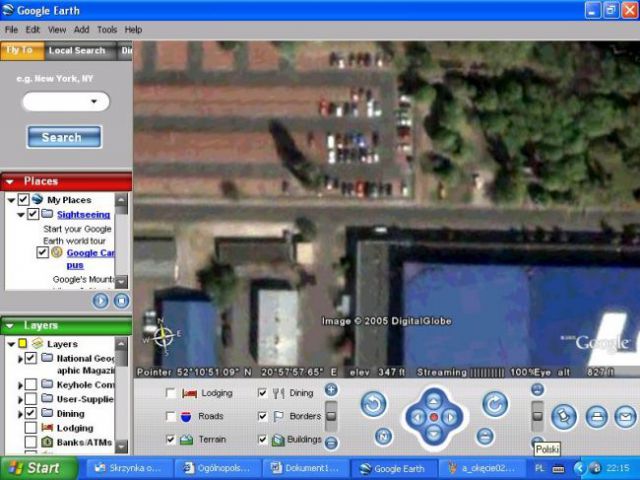Email the current view
640x480 pixels.
tap(625, 417)
